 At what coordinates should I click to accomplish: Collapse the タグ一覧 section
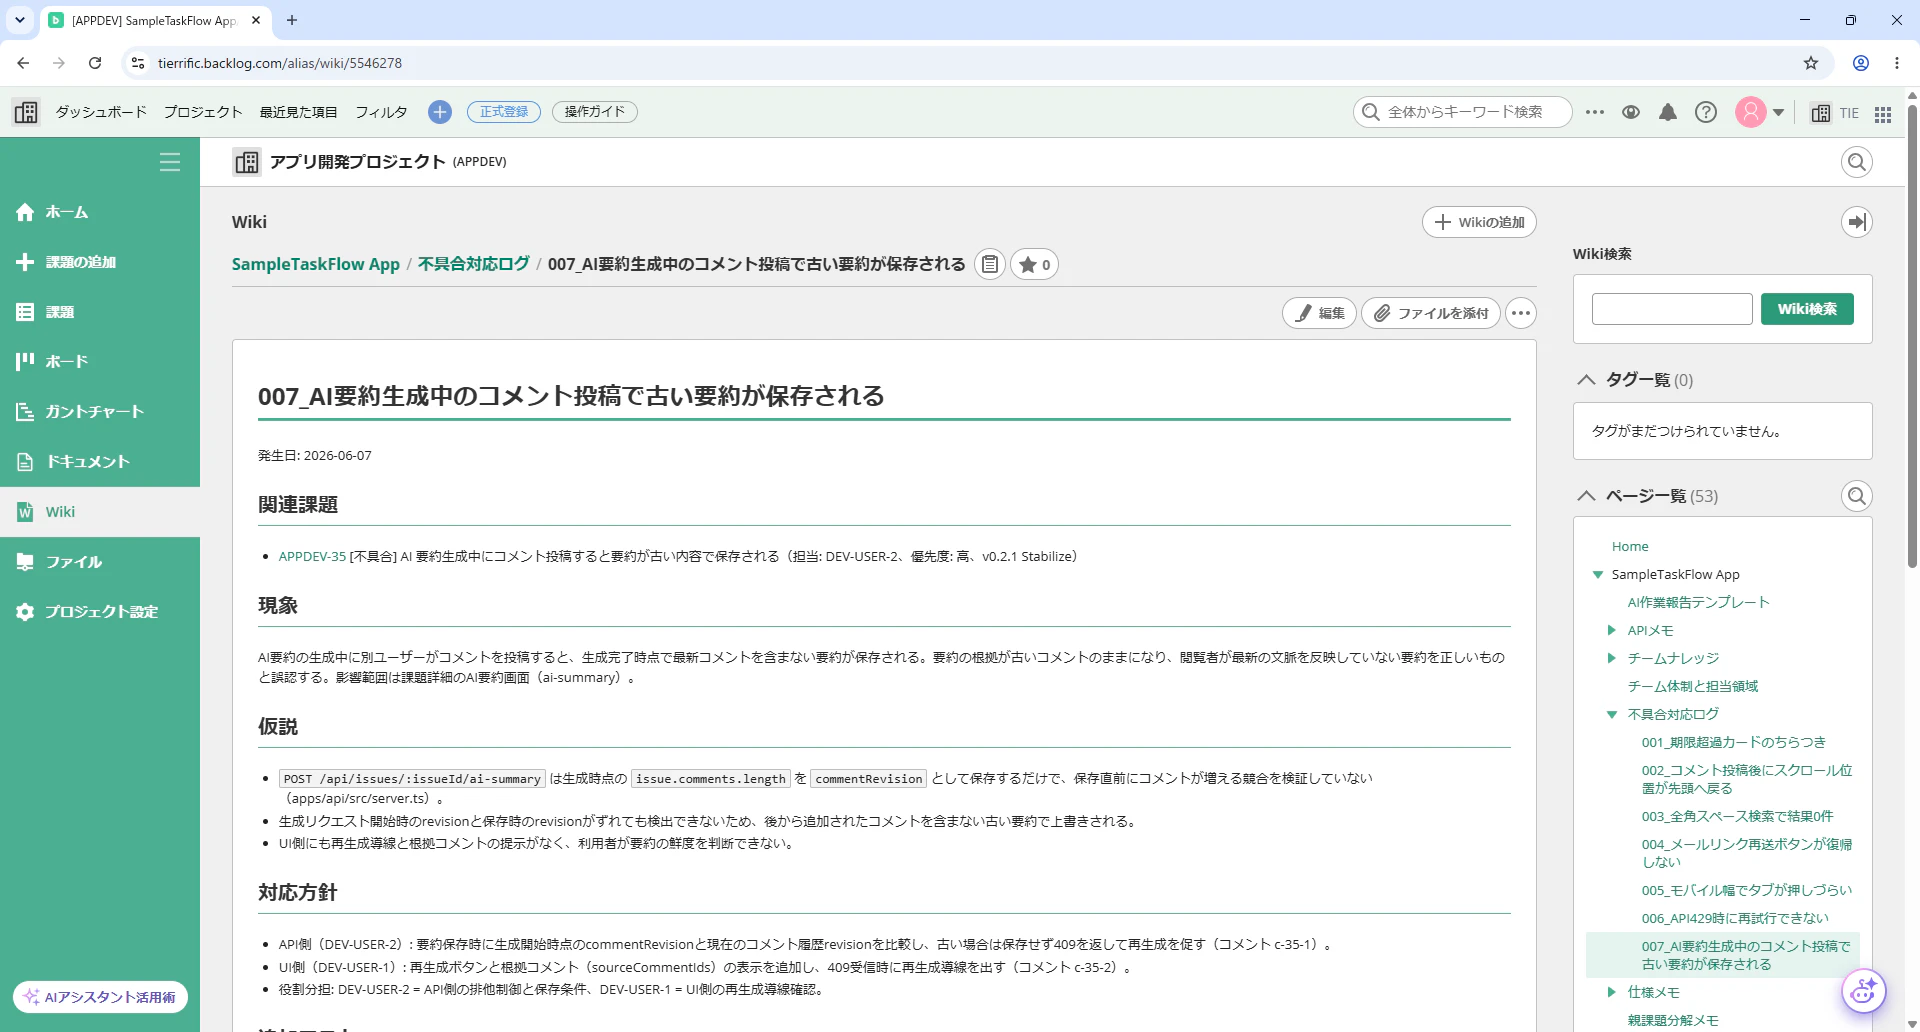point(1586,380)
